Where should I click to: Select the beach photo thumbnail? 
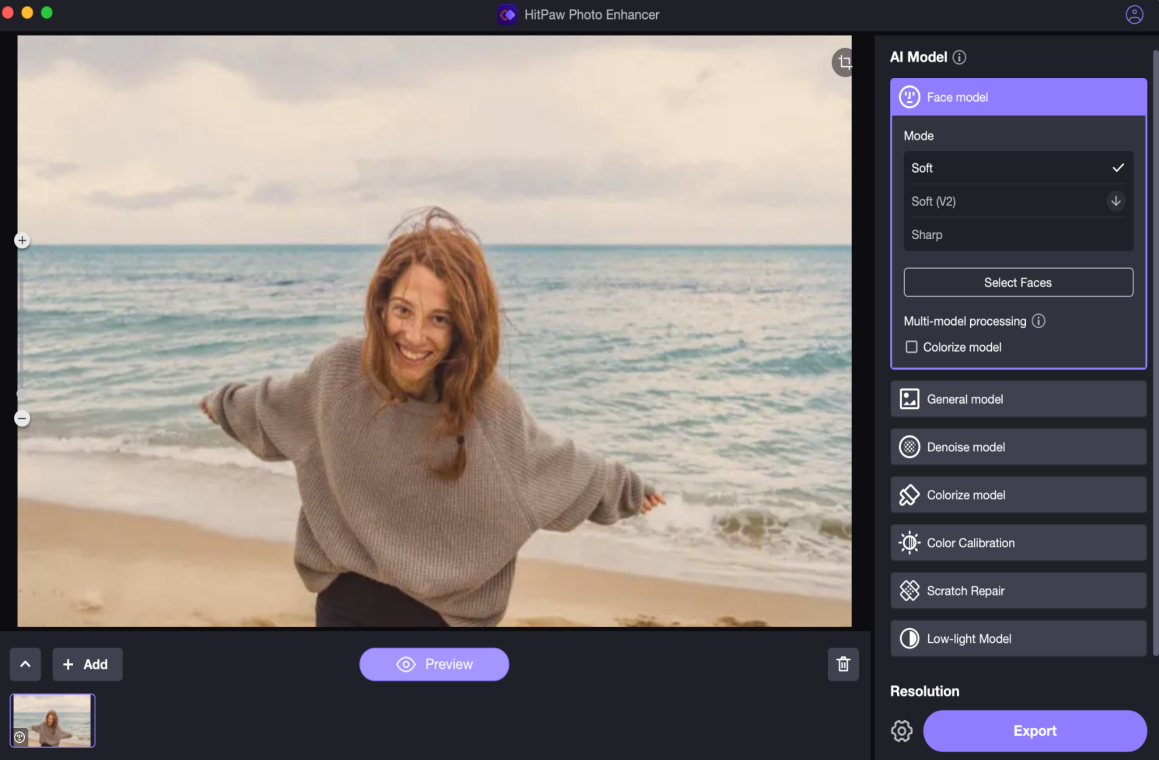pos(52,720)
